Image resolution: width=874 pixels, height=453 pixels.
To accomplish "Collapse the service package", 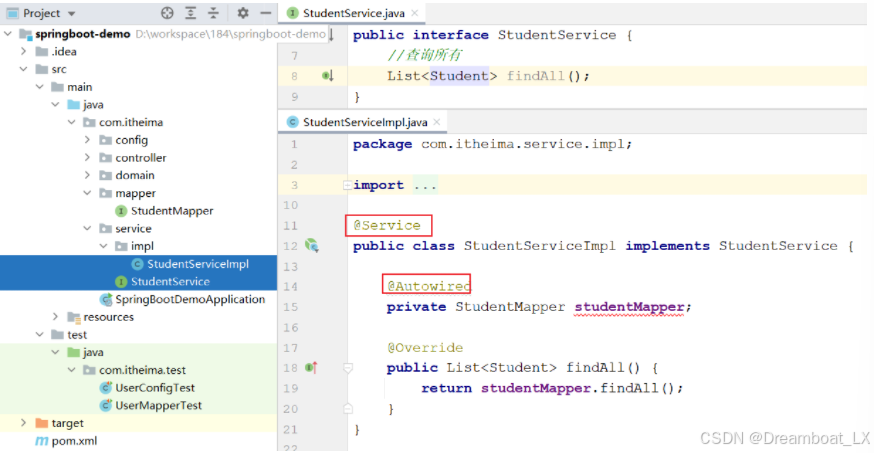I will click(88, 228).
